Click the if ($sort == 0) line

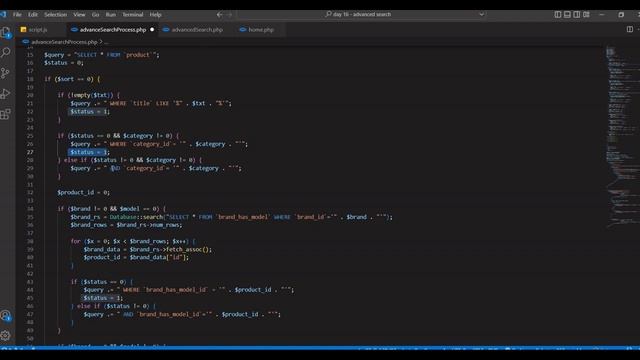pos(72,79)
